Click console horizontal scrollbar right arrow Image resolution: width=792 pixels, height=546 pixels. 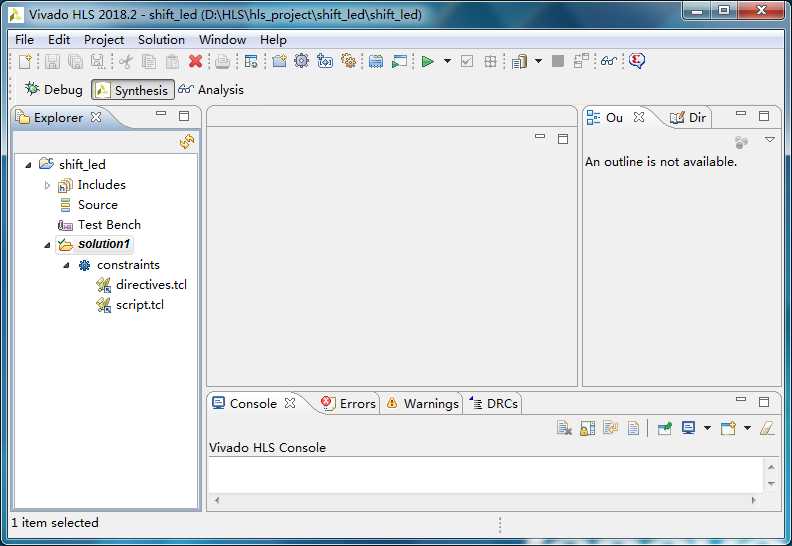point(754,500)
